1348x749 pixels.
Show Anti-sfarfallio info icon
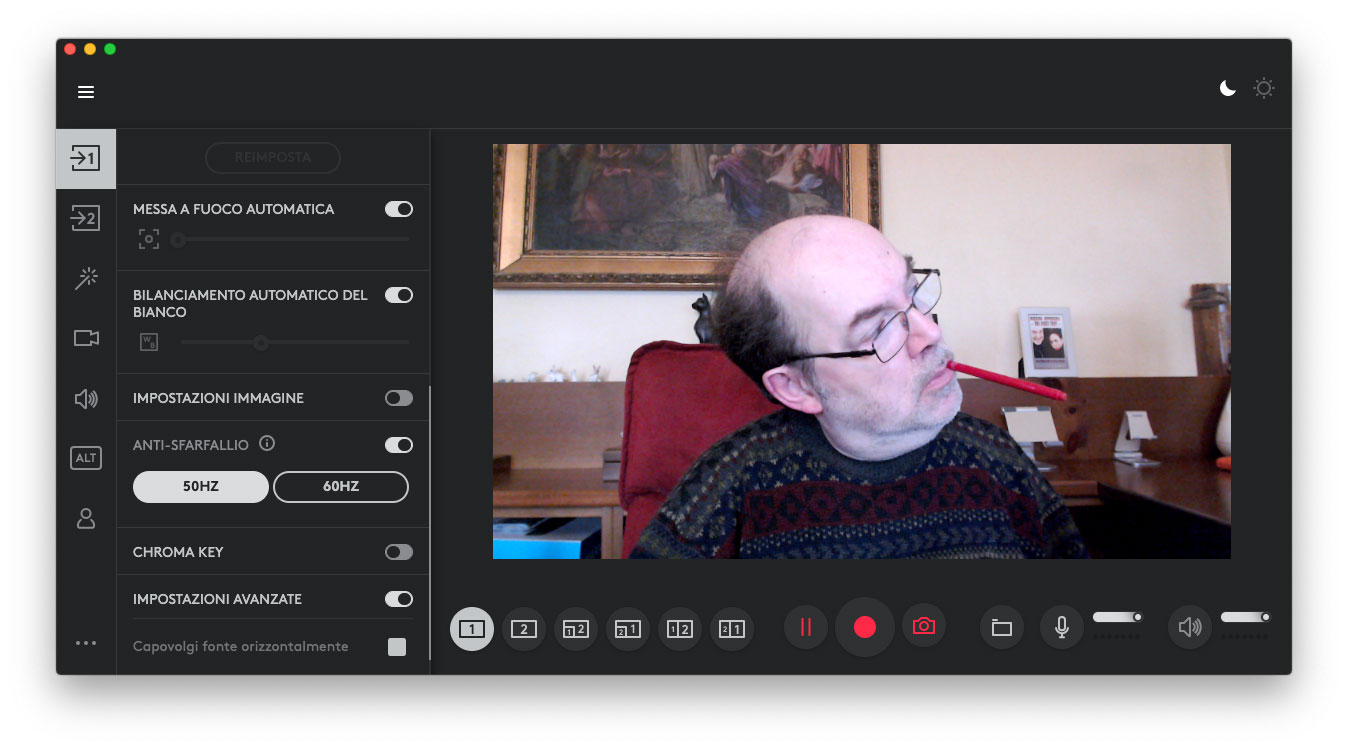267,444
